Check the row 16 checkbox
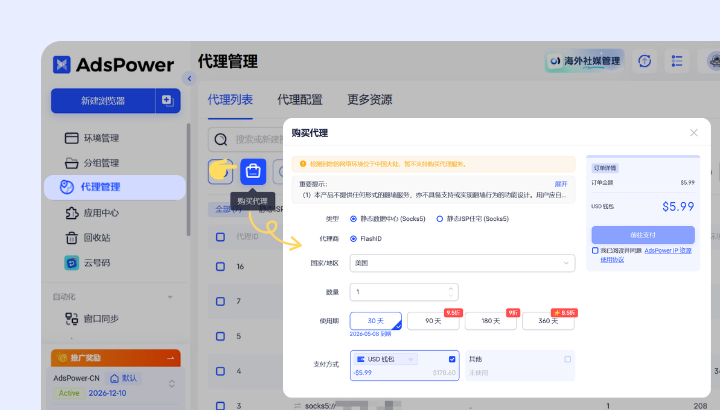 pos(220,266)
